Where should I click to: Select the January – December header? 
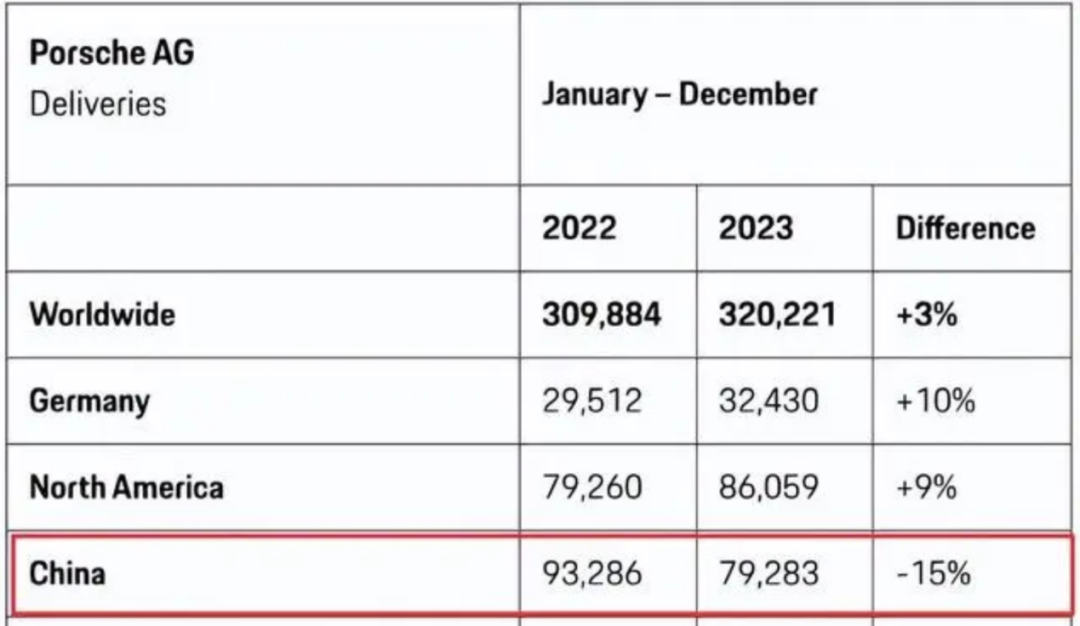(680, 95)
